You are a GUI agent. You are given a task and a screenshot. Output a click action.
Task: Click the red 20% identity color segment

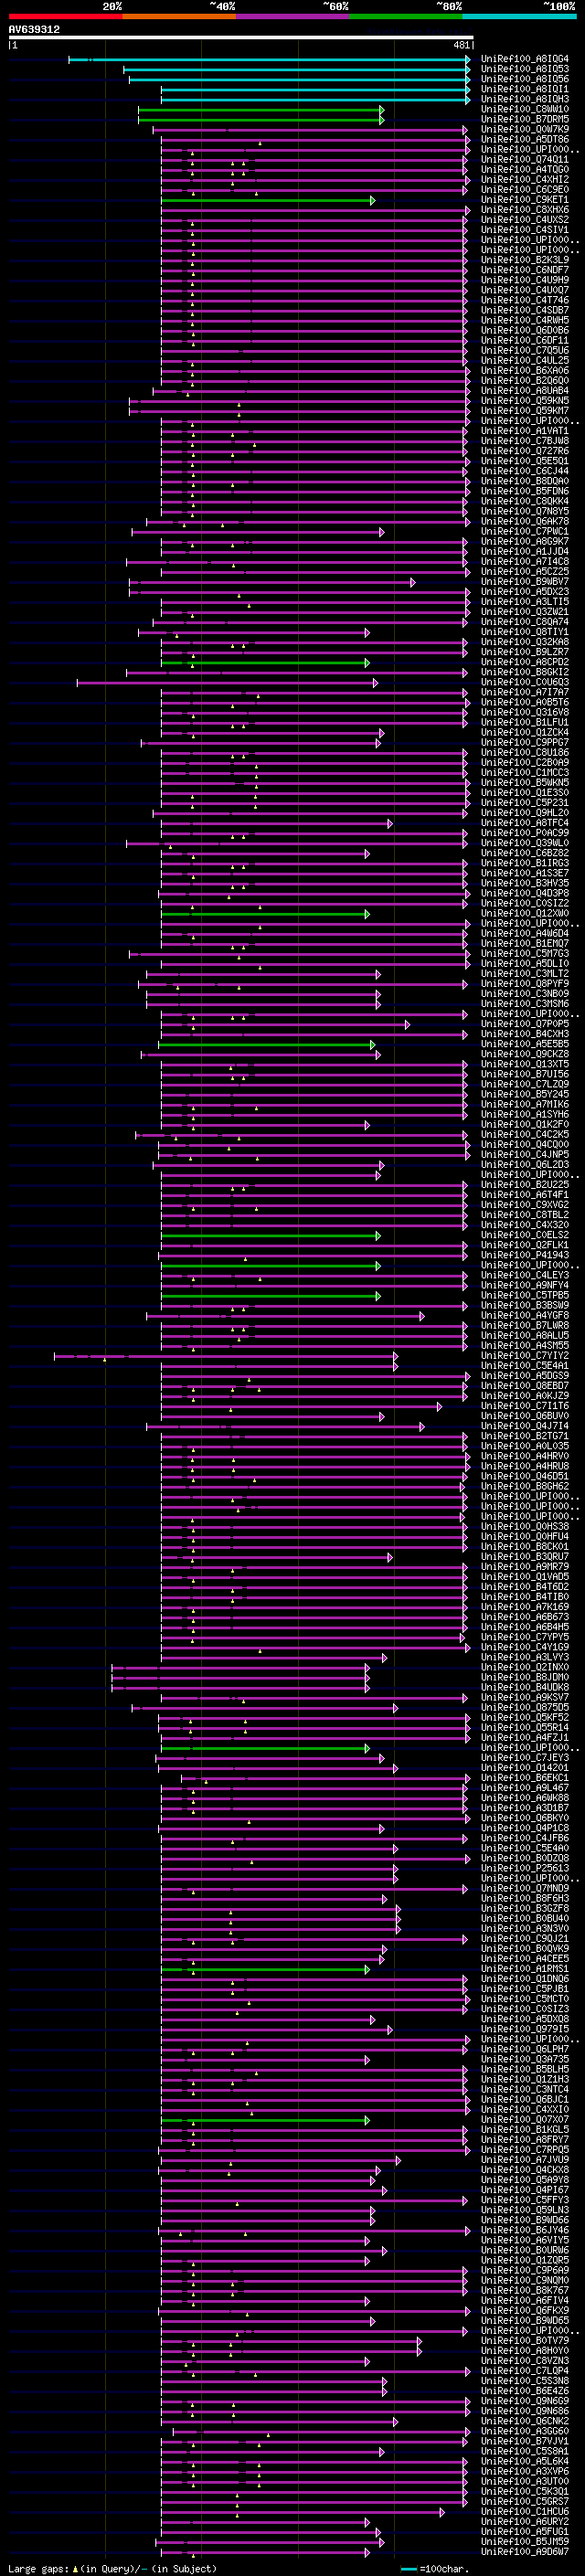click(x=65, y=16)
